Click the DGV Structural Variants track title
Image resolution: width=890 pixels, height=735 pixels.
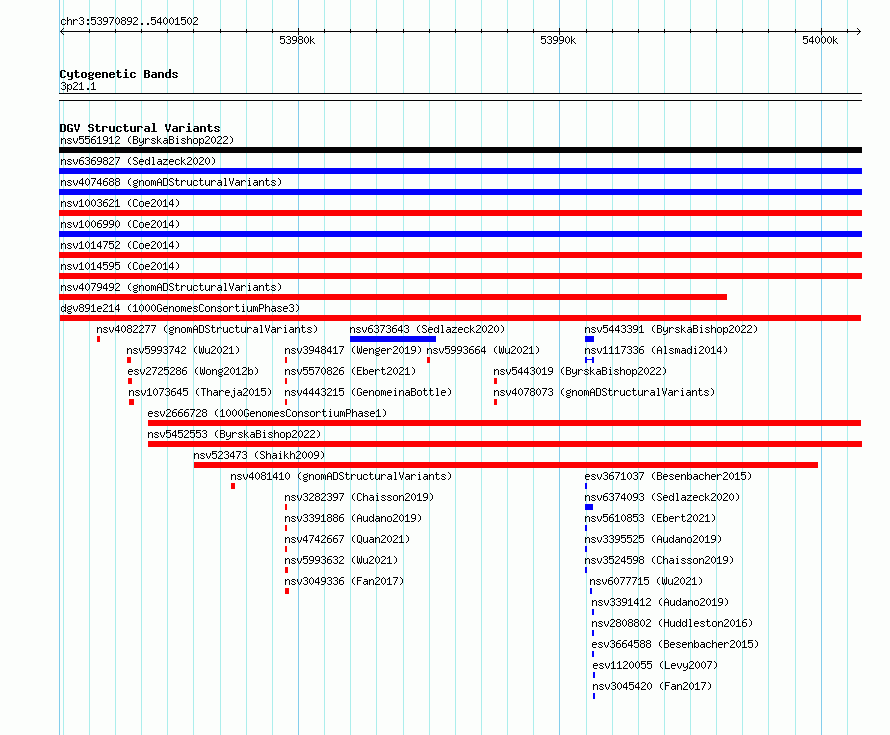click(x=140, y=128)
